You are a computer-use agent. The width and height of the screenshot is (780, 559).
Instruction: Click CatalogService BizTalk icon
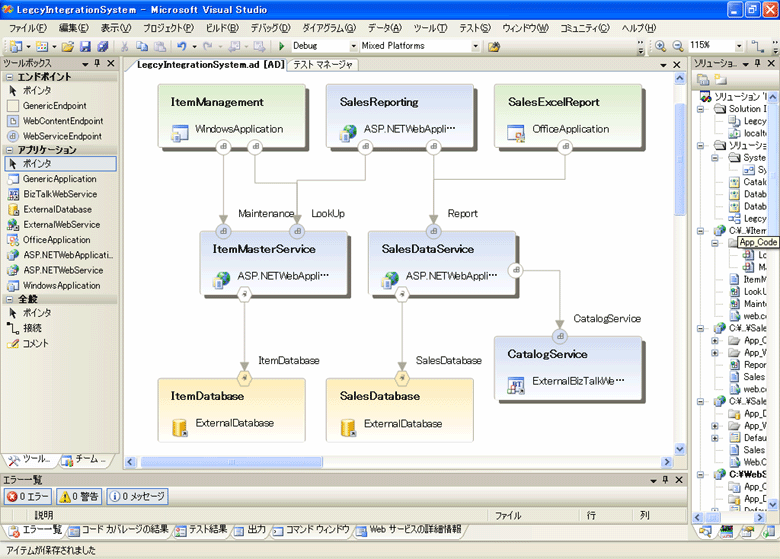click(516, 384)
